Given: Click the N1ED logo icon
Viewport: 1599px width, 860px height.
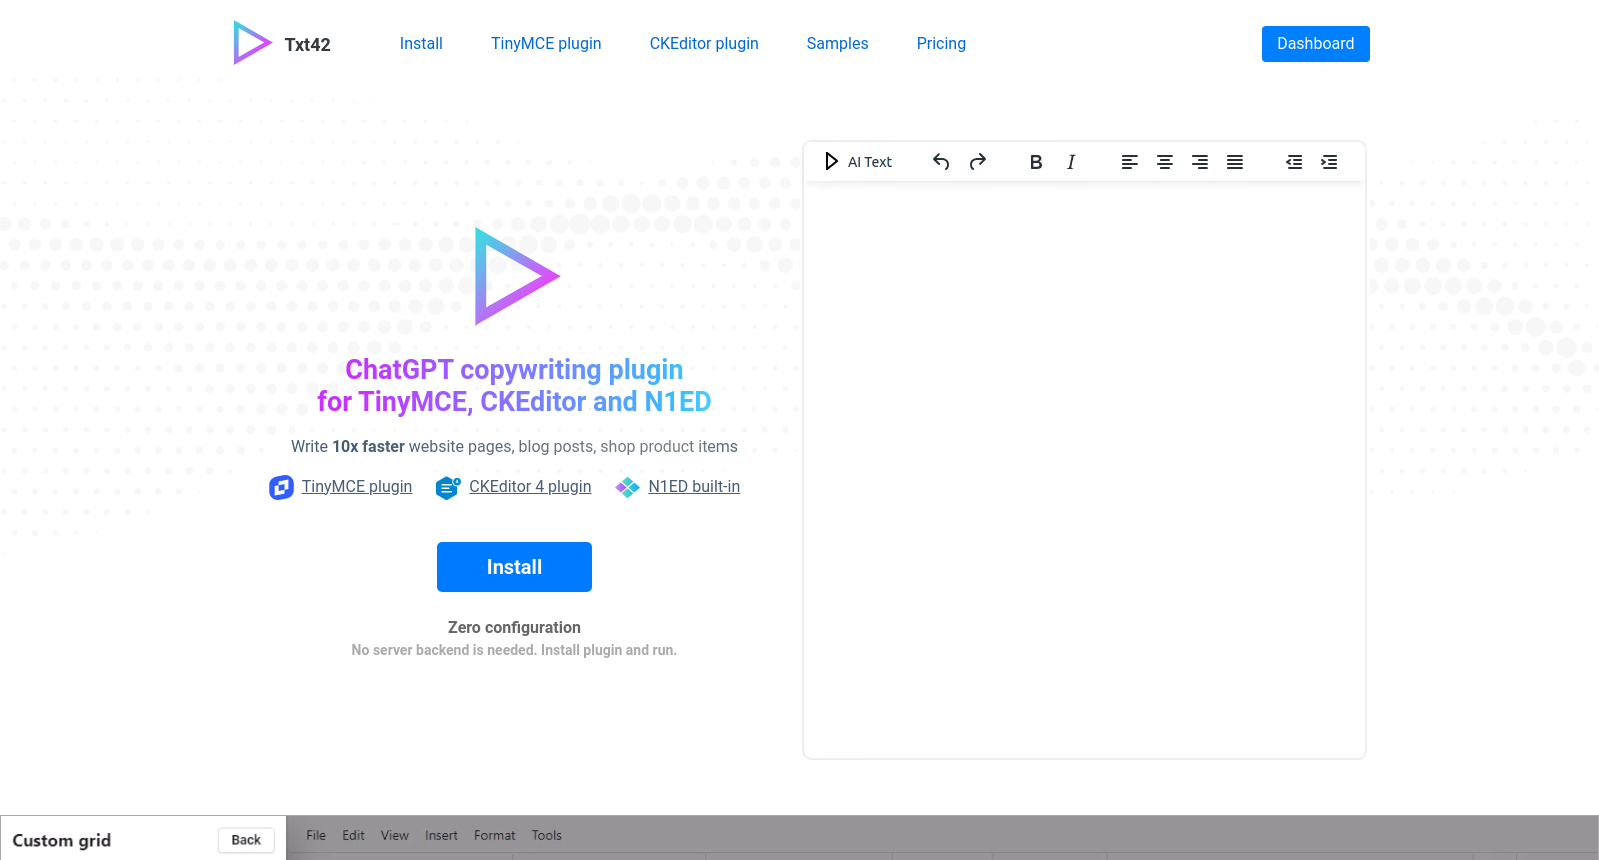Looking at the screenshot, I should click(x=627, y=488).
